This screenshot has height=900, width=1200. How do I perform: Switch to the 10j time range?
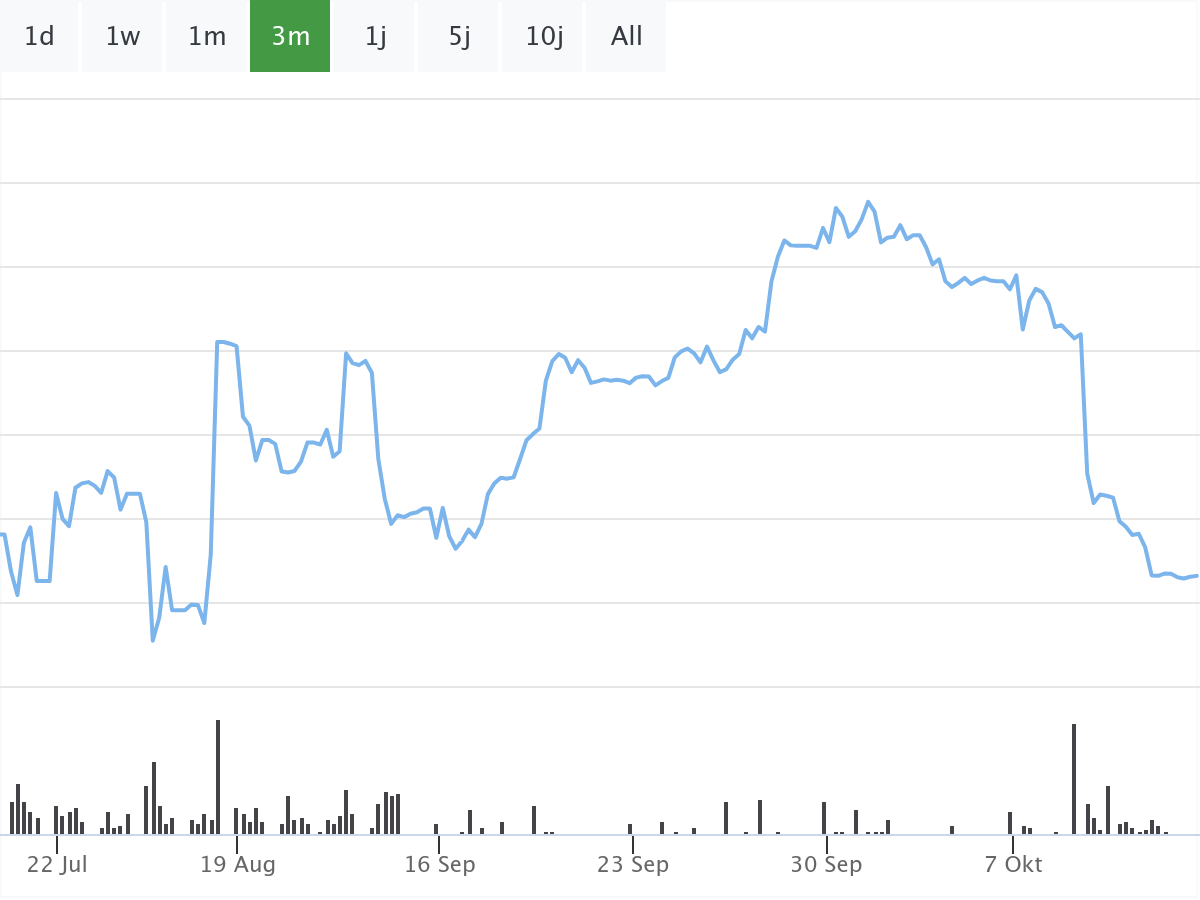(544, 37)
